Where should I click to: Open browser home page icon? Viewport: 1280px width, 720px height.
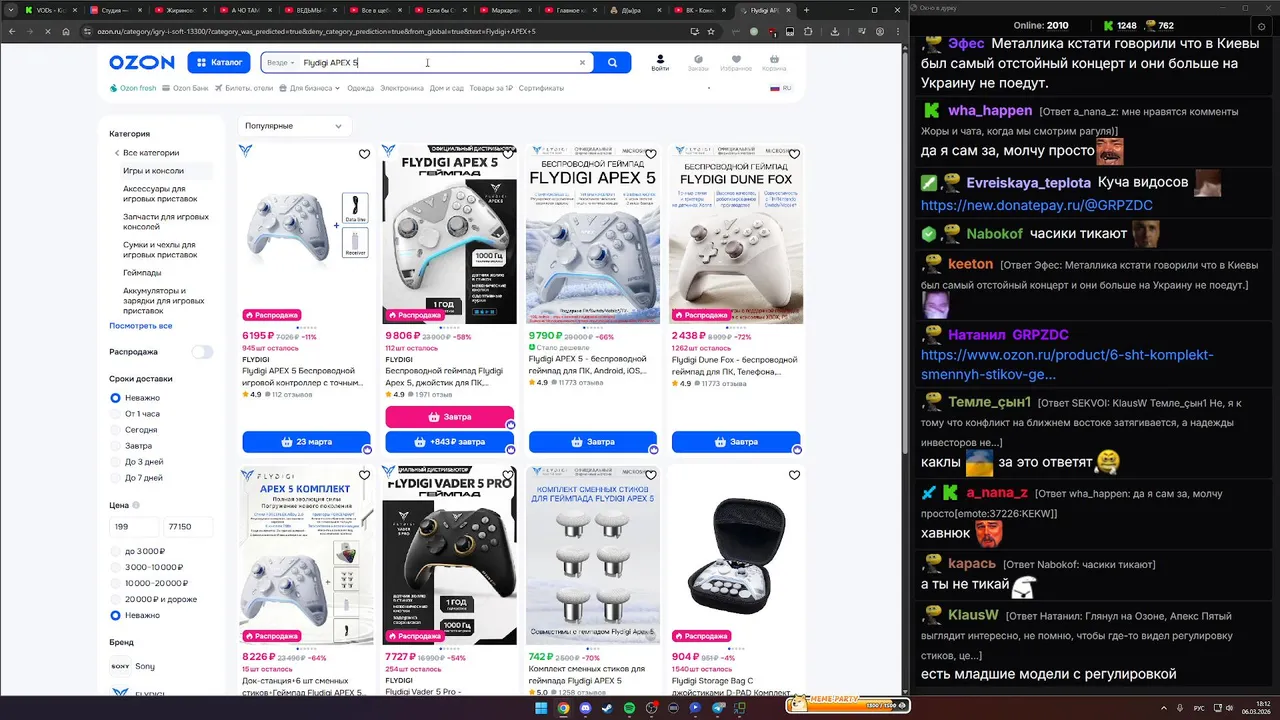point(65,31)
